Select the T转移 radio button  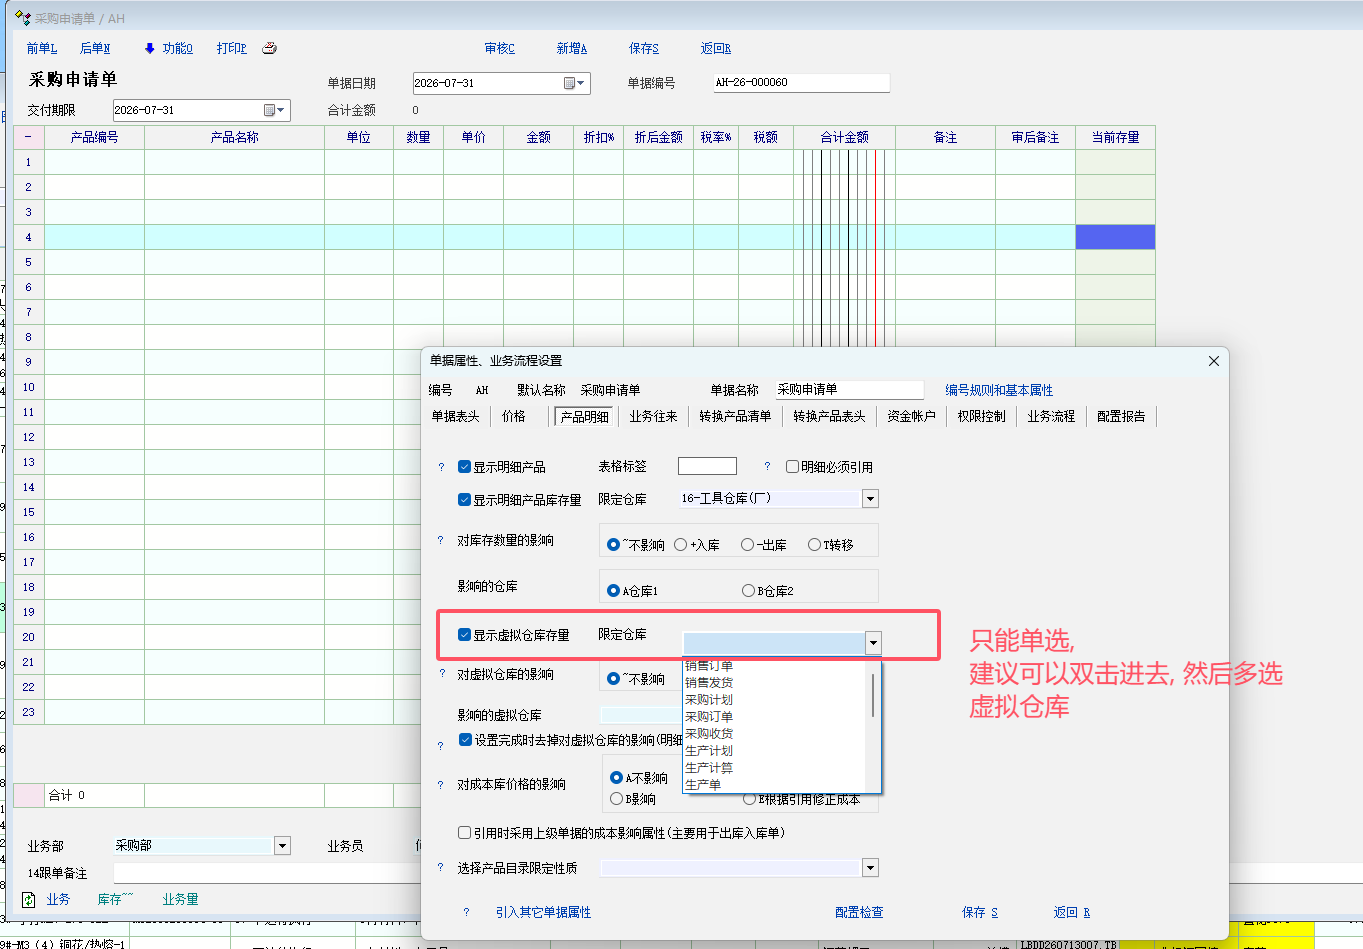coord(814,545)
